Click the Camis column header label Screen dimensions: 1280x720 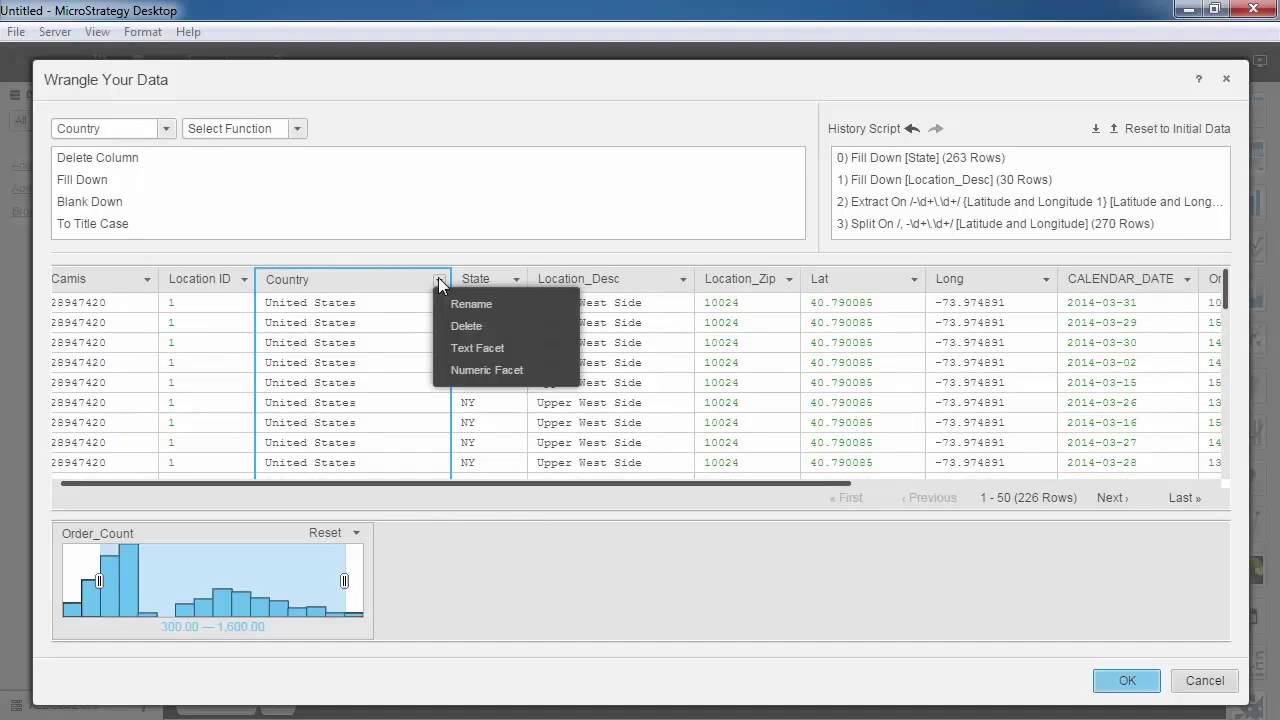[69, 279]
